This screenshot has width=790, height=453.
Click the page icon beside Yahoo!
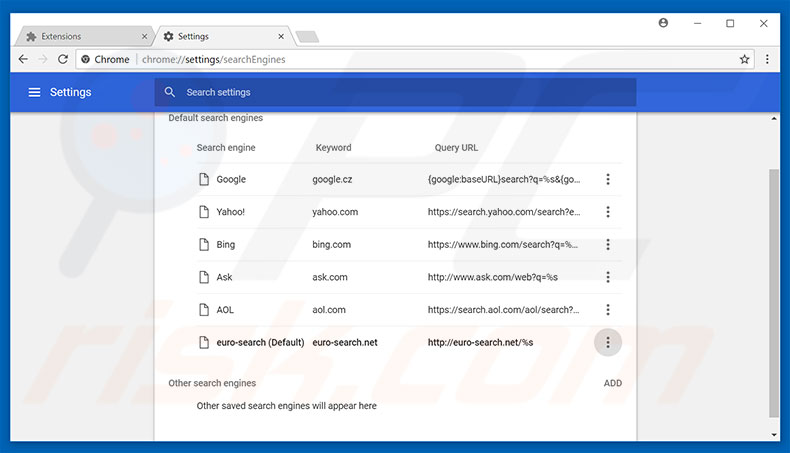coord(204,212)
